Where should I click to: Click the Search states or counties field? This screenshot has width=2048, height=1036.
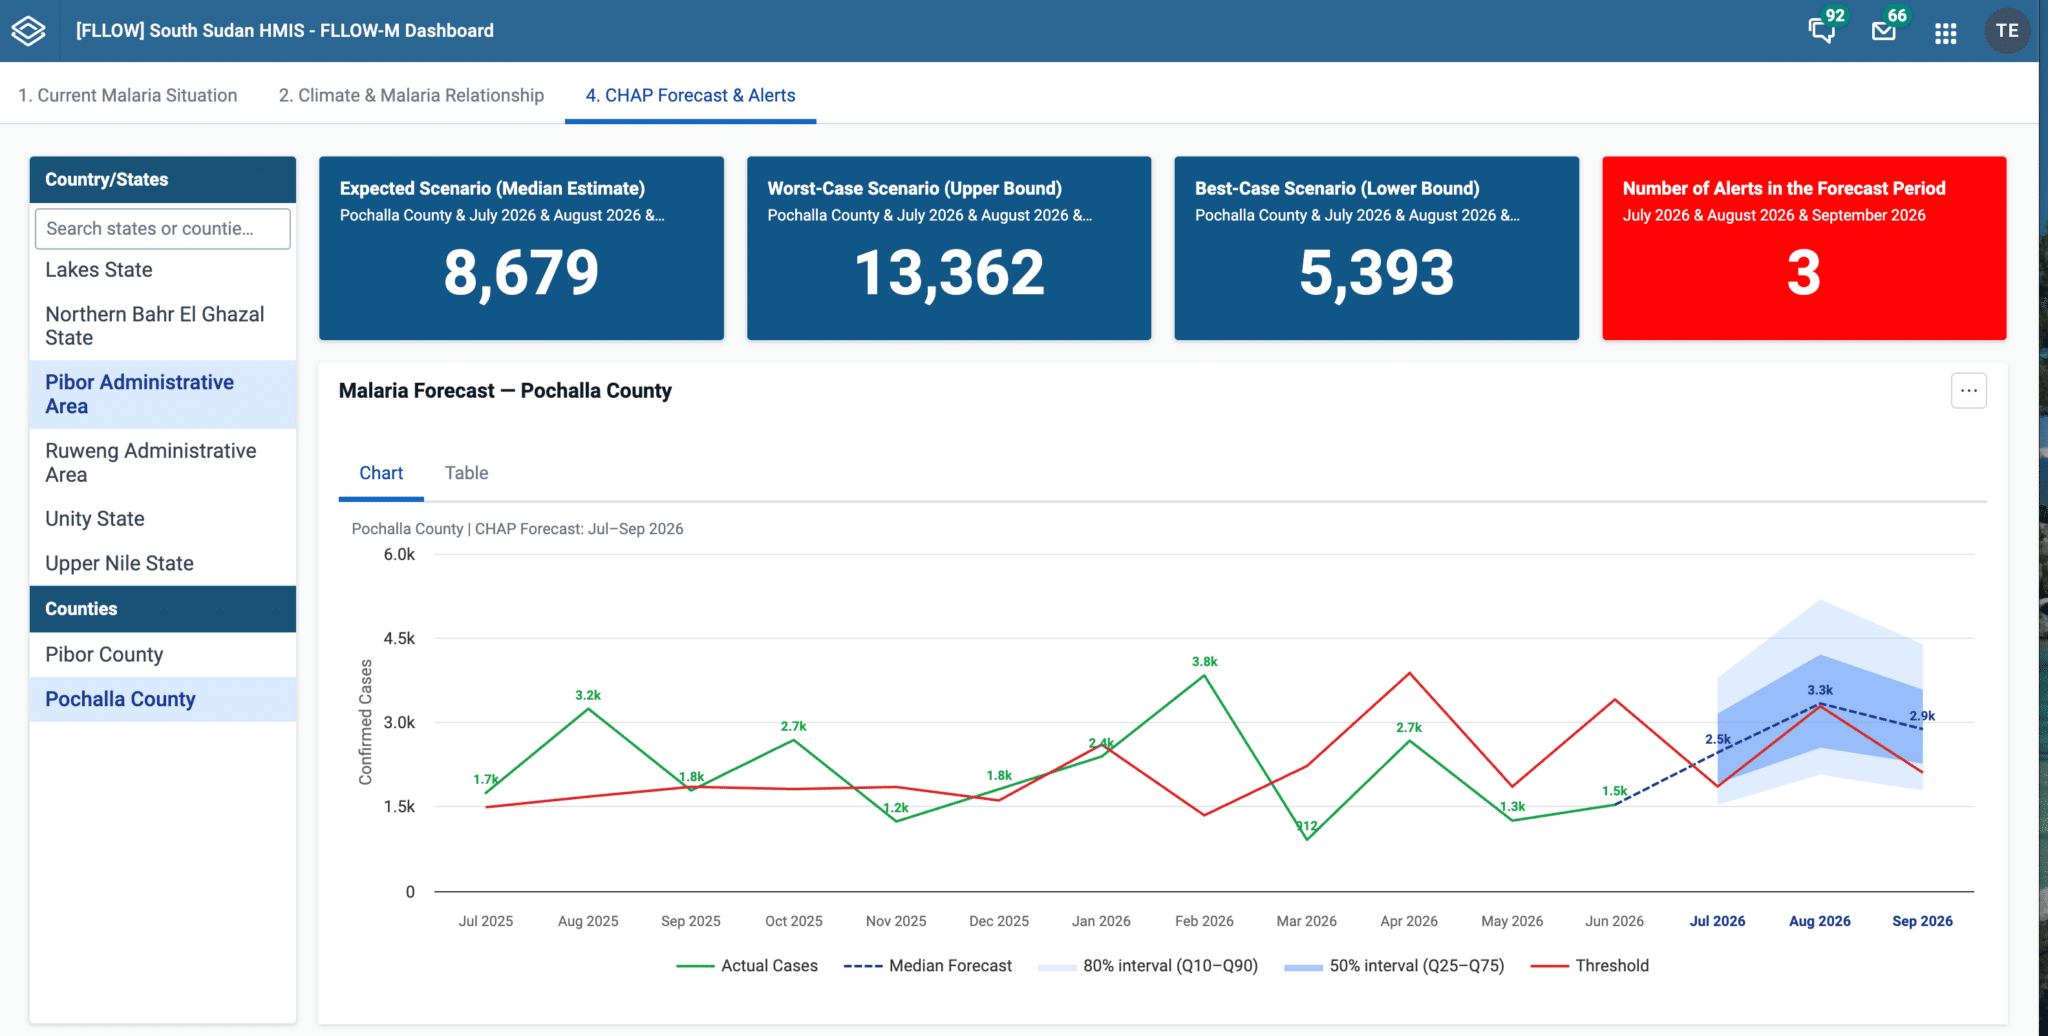pyautogui.click(x=162, y=229)
